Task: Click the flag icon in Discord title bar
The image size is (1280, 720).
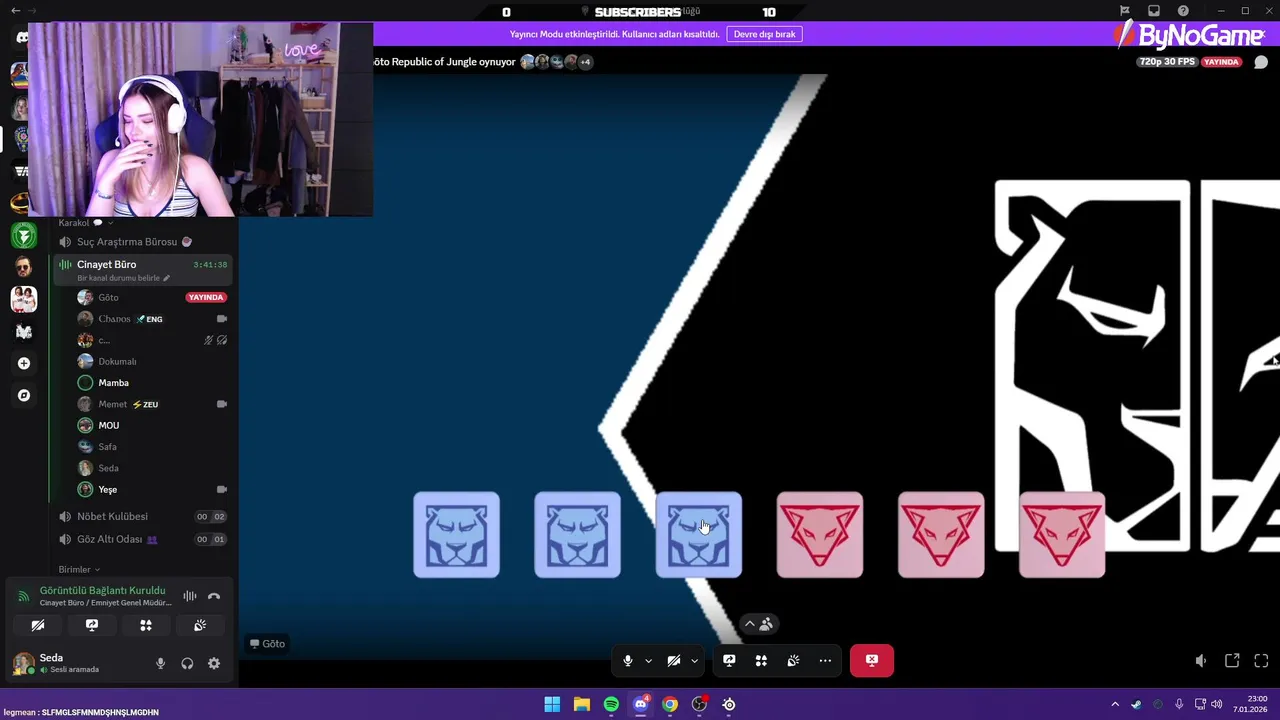Action: [1125, 11]
